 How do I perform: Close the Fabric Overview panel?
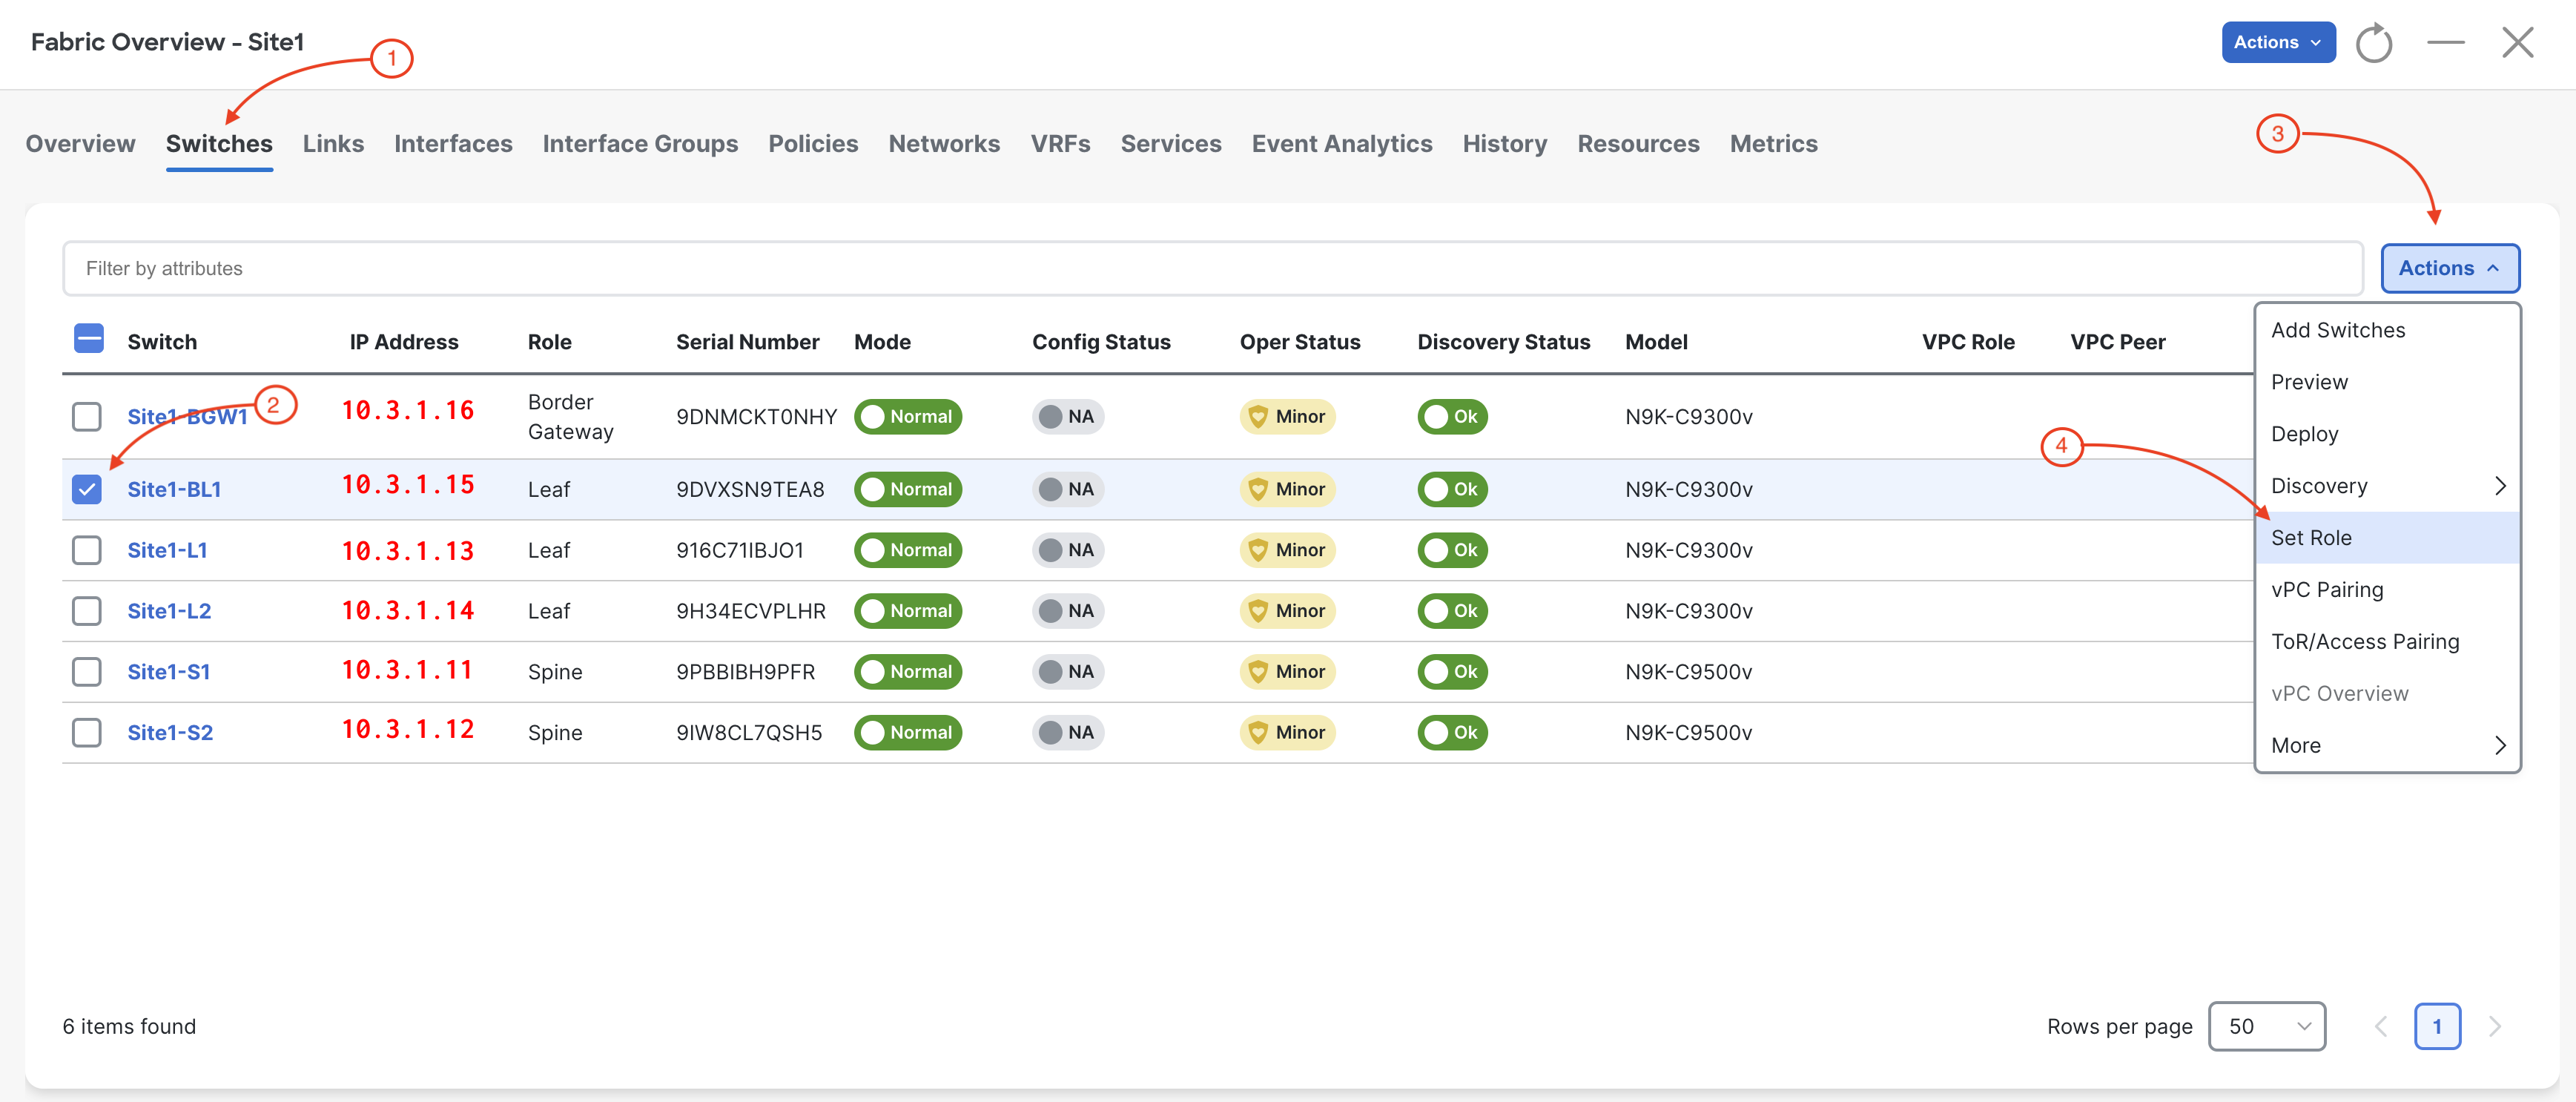(2517, 42)
